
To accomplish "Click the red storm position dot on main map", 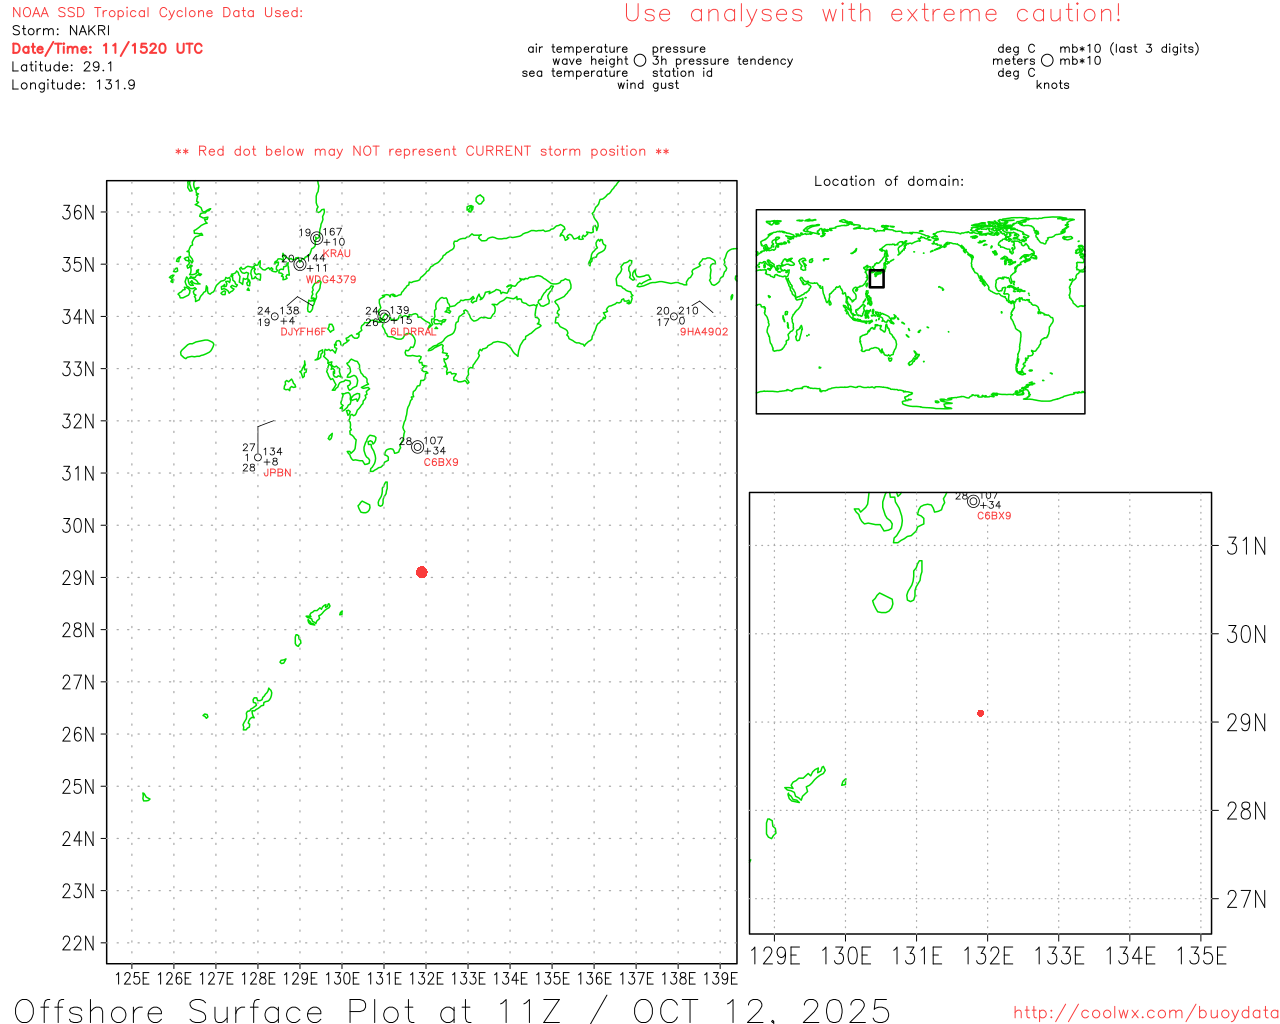I will 421,572.
